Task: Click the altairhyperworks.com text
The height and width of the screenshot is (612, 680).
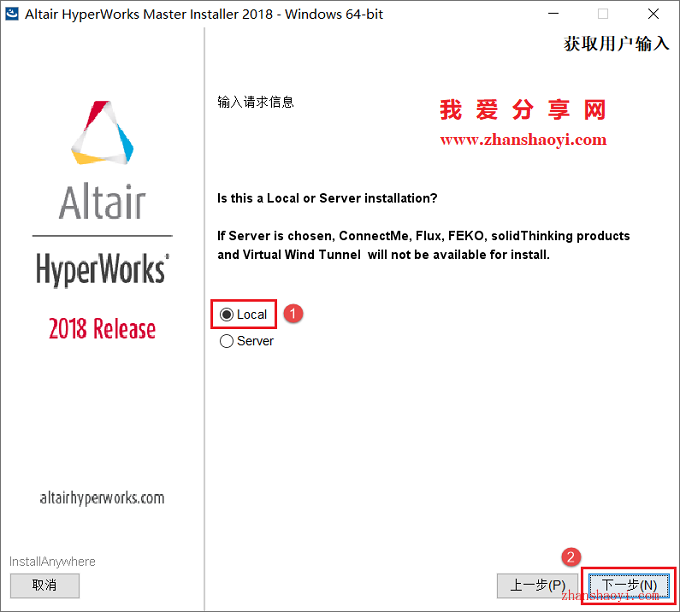Action: point(102,498)
